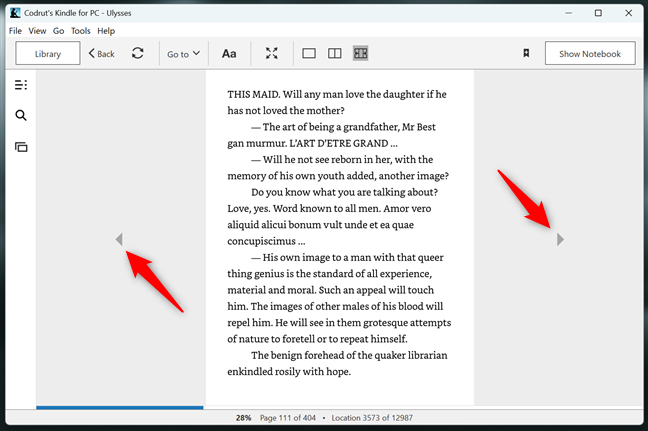Open the Aa font settings
The image size is (648, 431).
[229, 54]
